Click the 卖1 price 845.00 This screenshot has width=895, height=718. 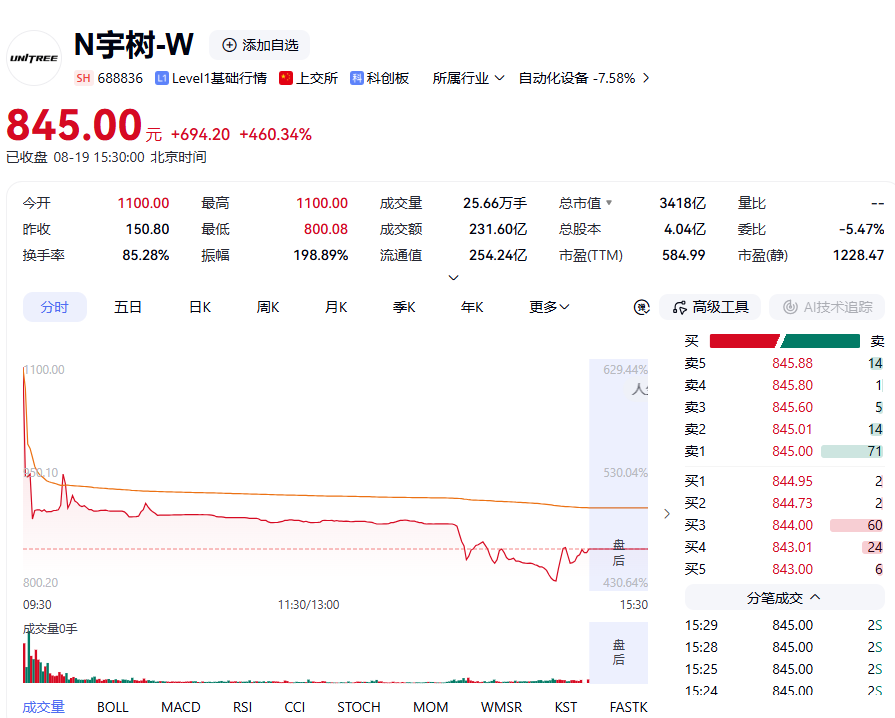792,451
